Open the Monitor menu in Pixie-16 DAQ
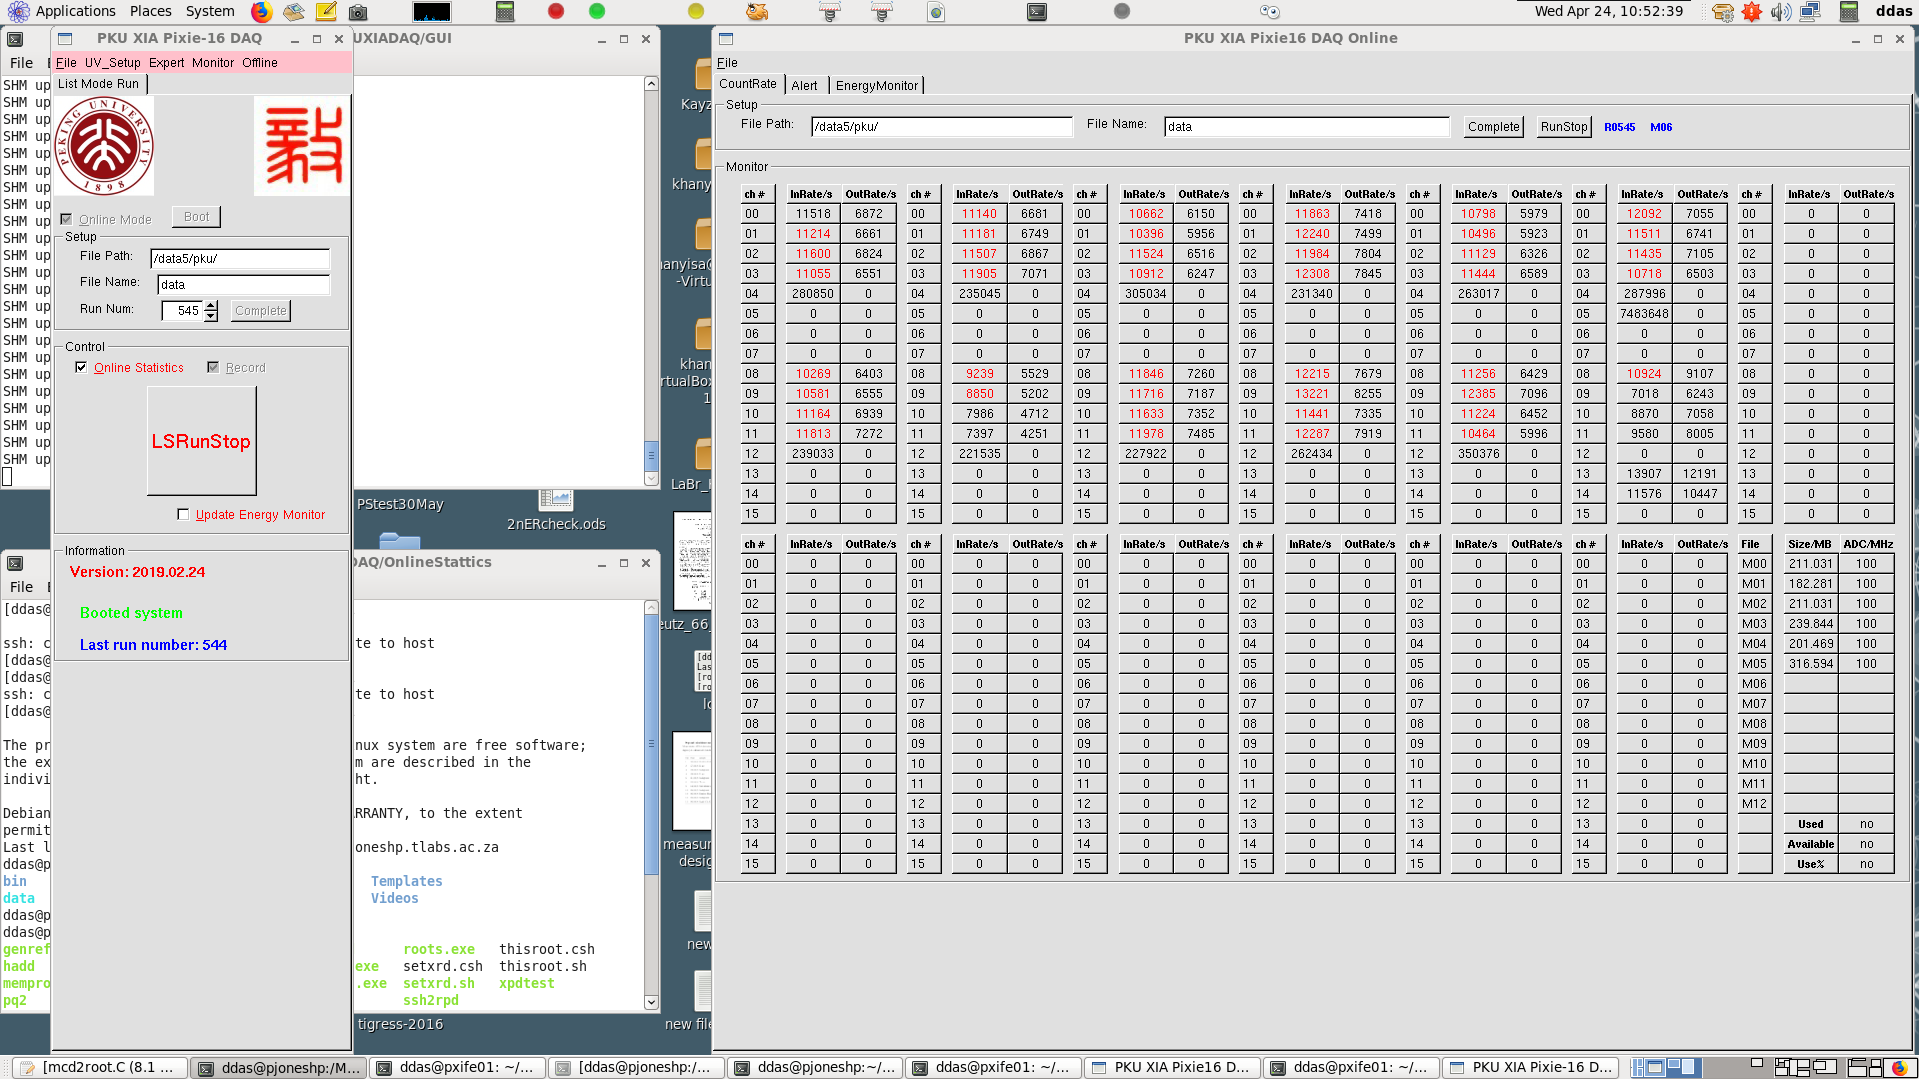 pyautogui.click(x=213, y=63)
